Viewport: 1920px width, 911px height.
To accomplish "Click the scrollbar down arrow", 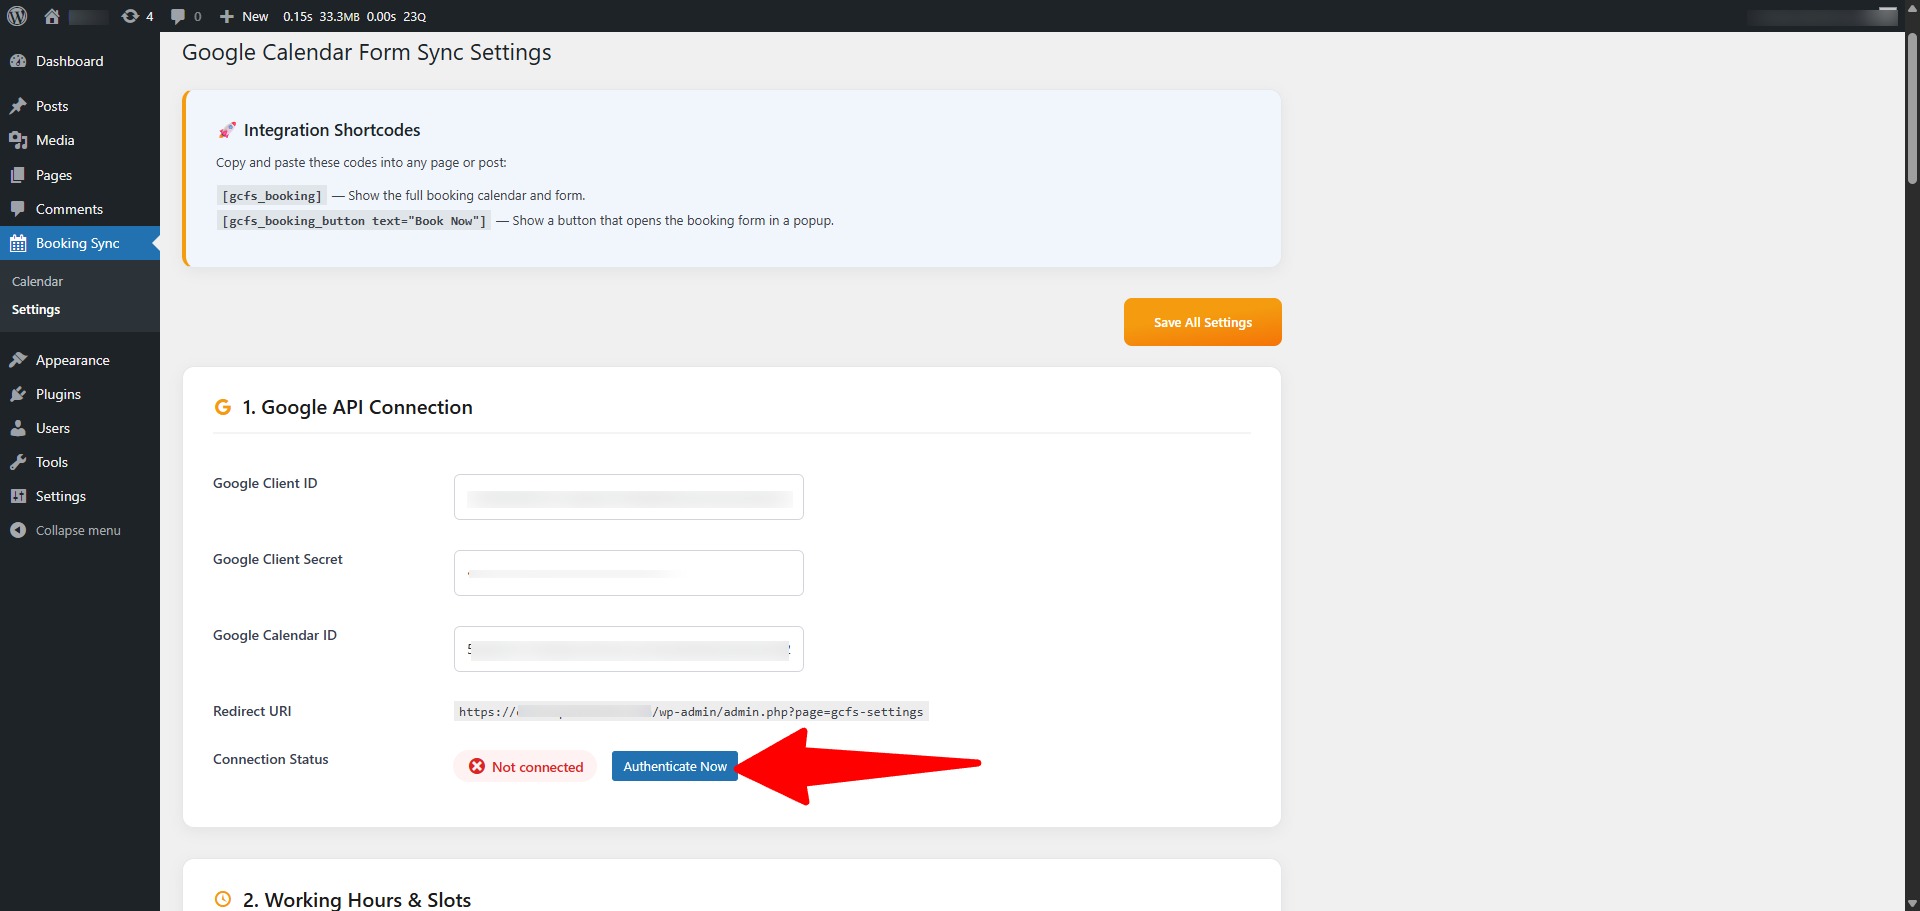I will click(x=1912, y=903).
